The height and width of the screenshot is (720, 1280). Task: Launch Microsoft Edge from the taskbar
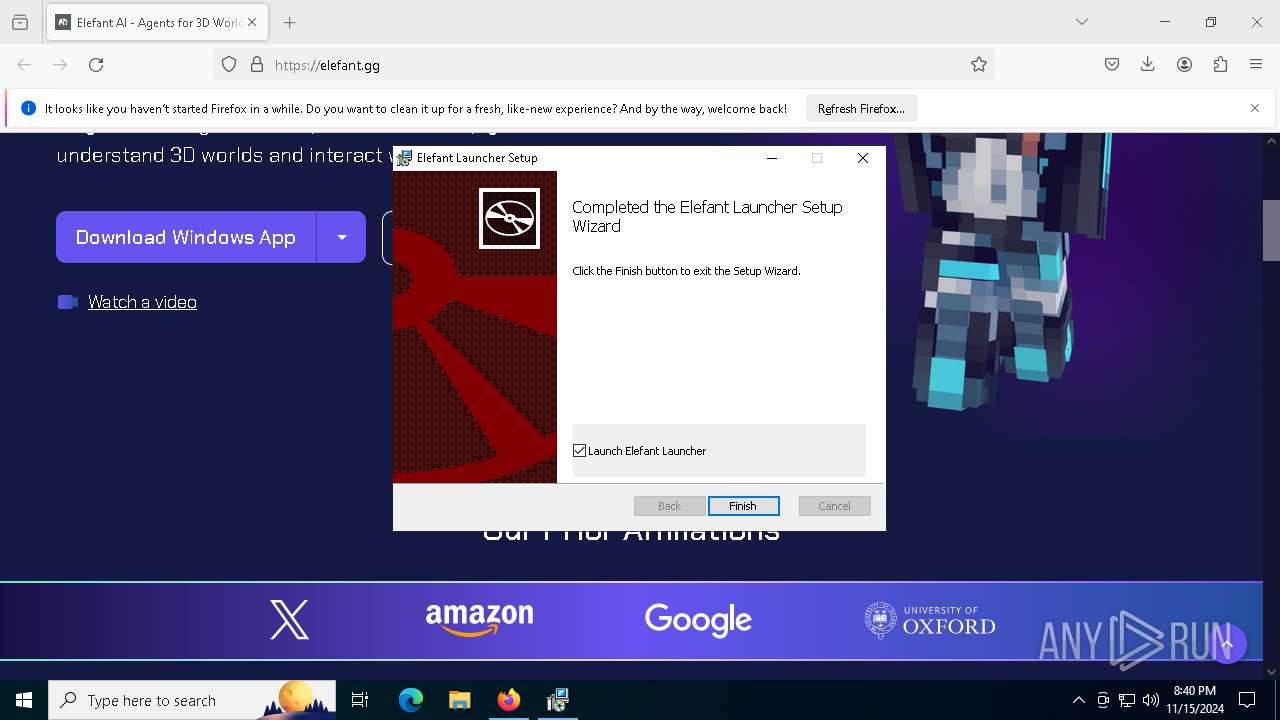pos(411,700)
